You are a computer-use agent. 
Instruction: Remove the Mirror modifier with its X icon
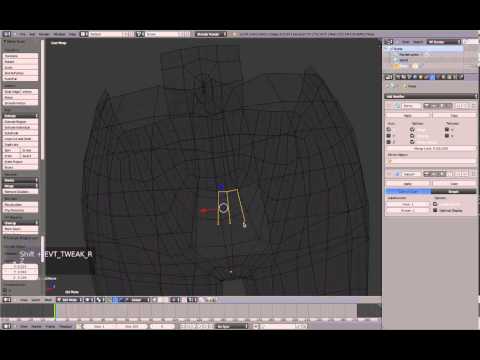(x=473, y=106)
